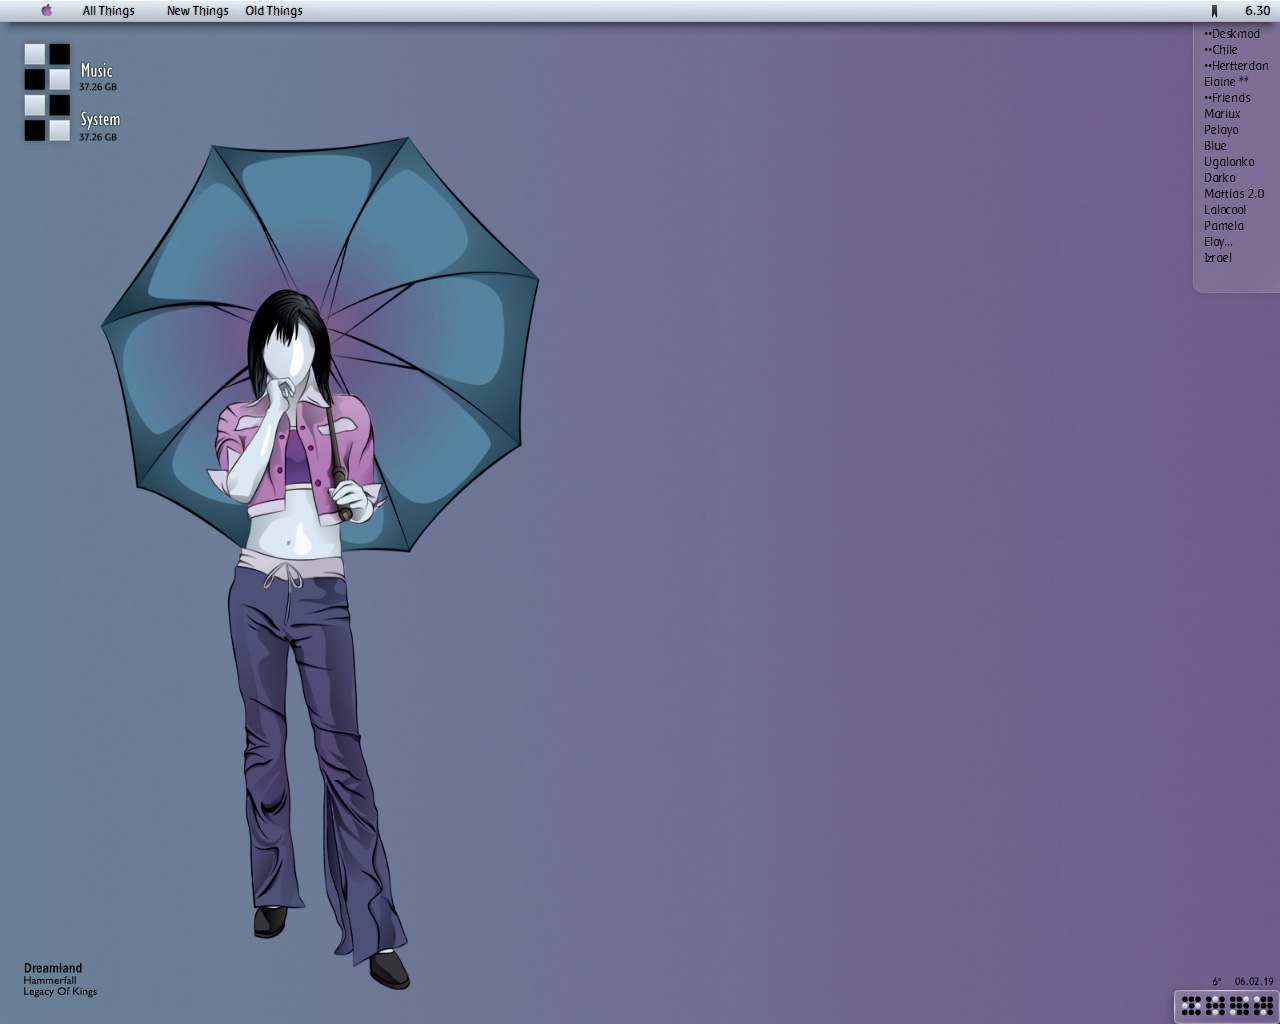Open the All Things menu

[x=108, y=11]
